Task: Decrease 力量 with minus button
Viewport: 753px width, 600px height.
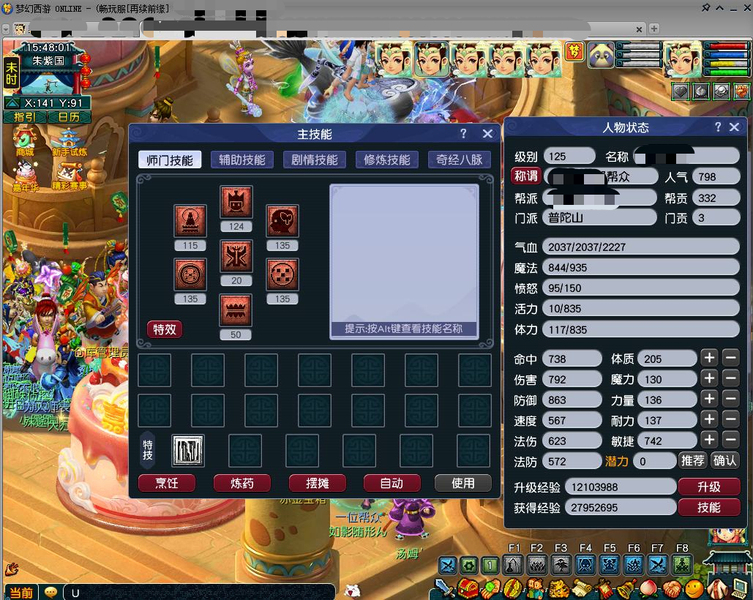Action: click(730, 399)
